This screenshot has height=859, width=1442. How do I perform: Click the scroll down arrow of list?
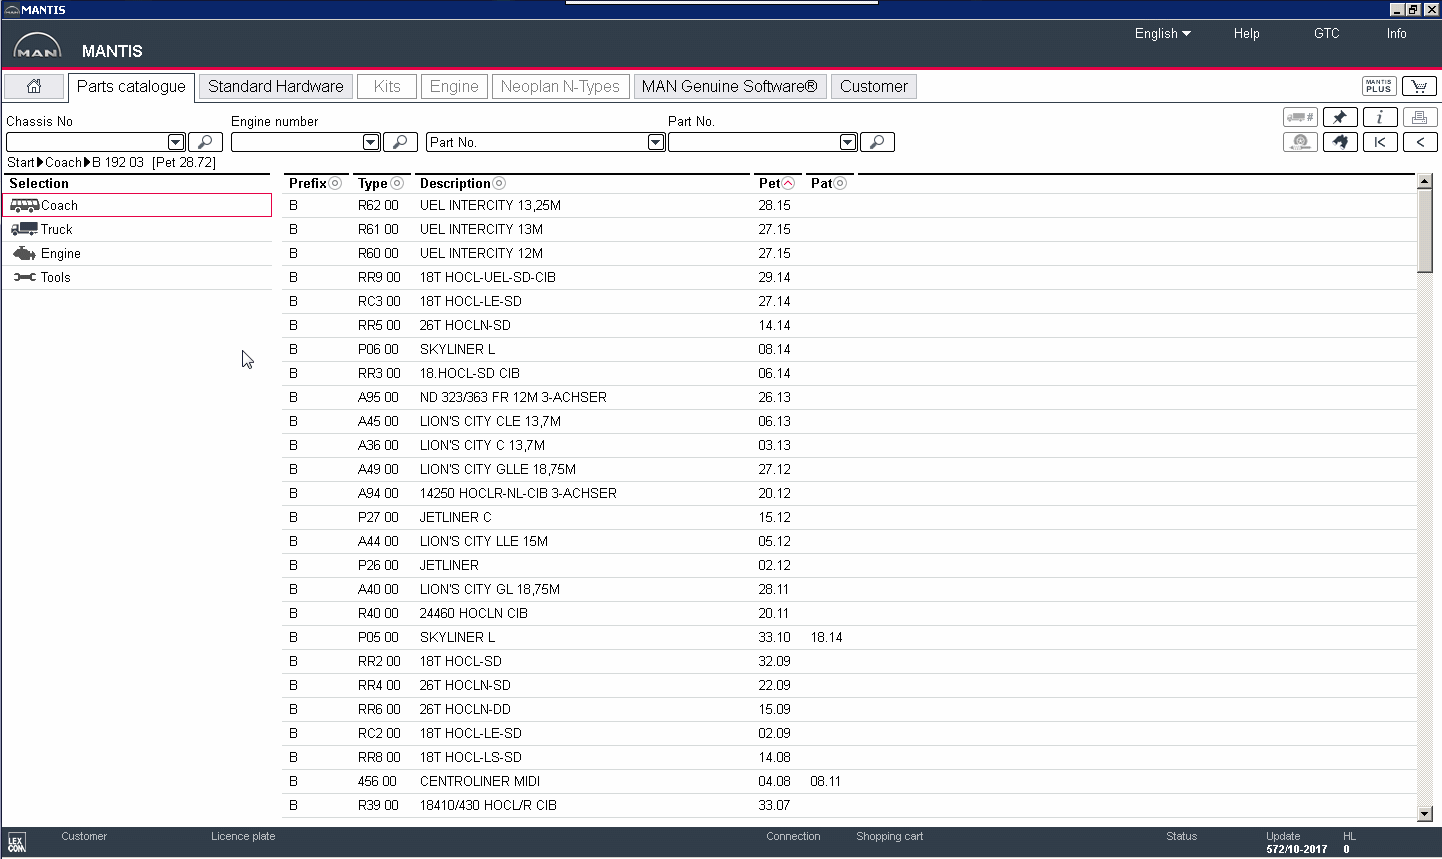(1425, 814)
